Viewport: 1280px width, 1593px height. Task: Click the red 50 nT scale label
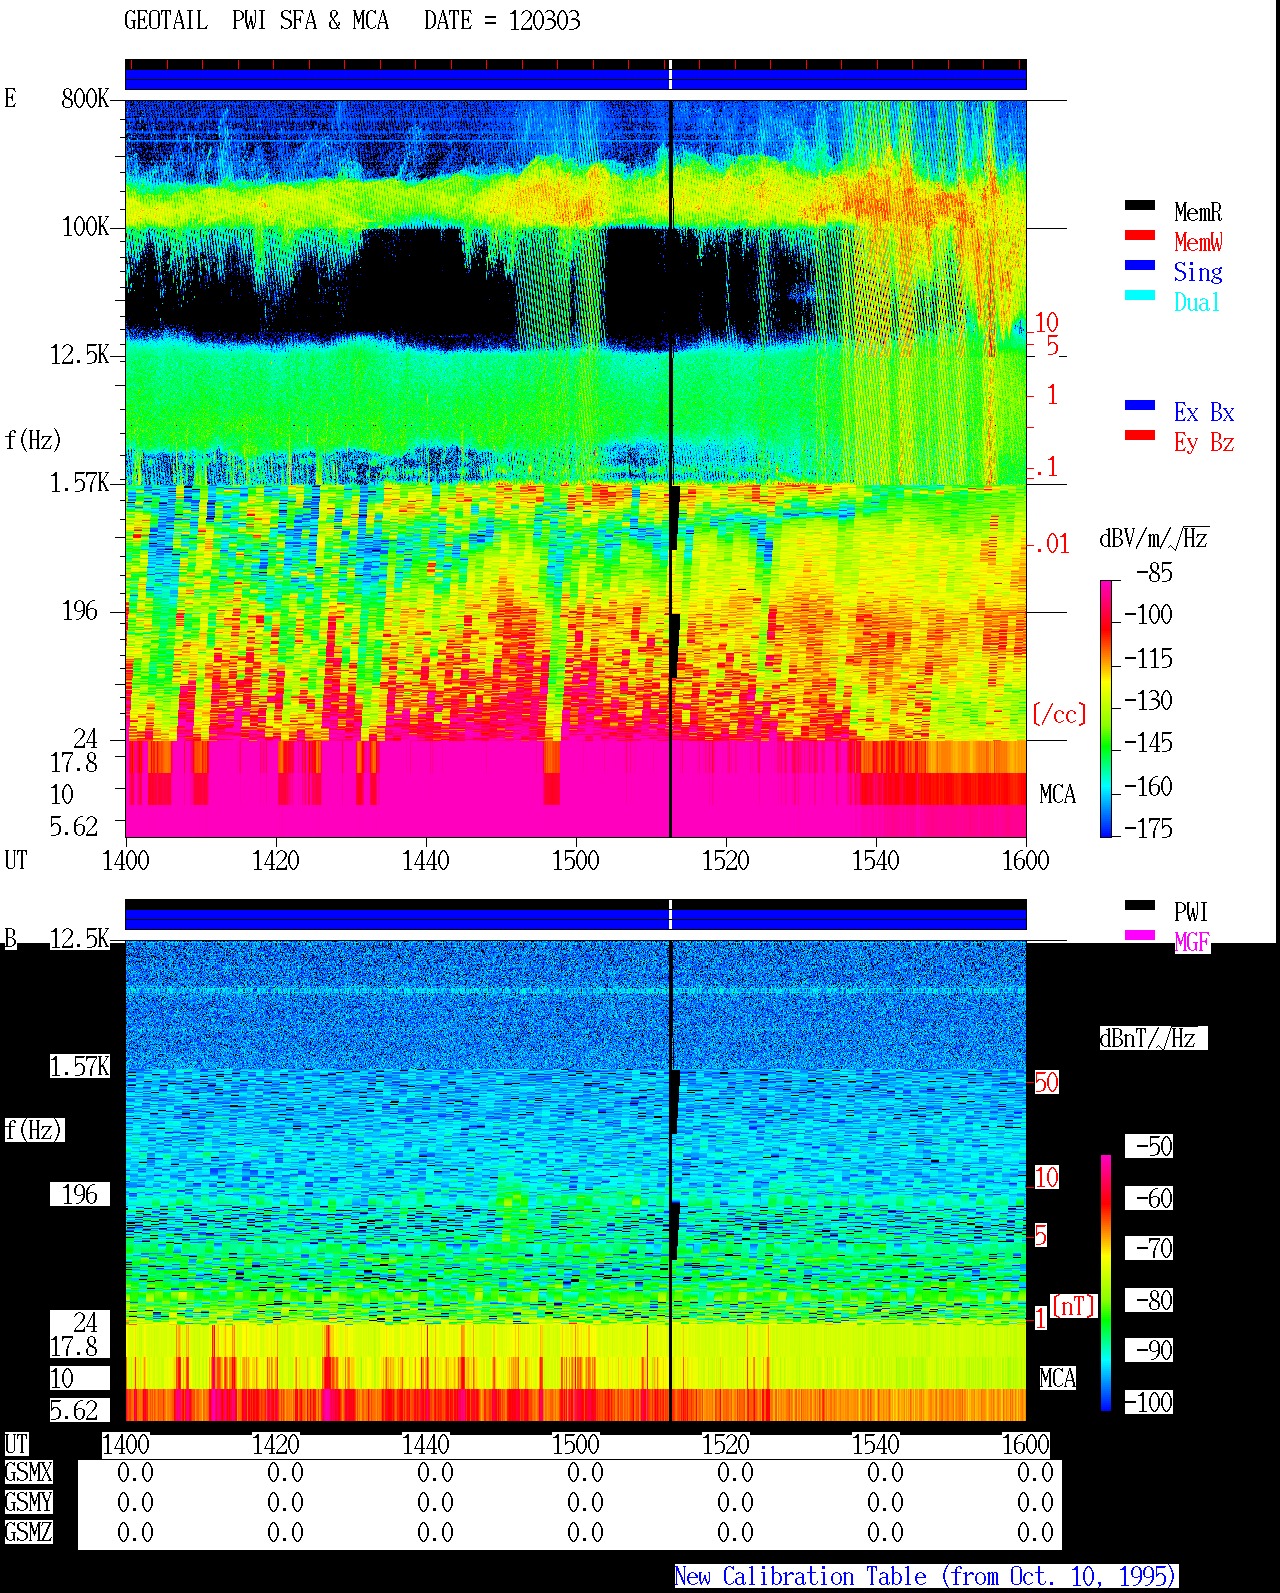tap(1046, 1082)
